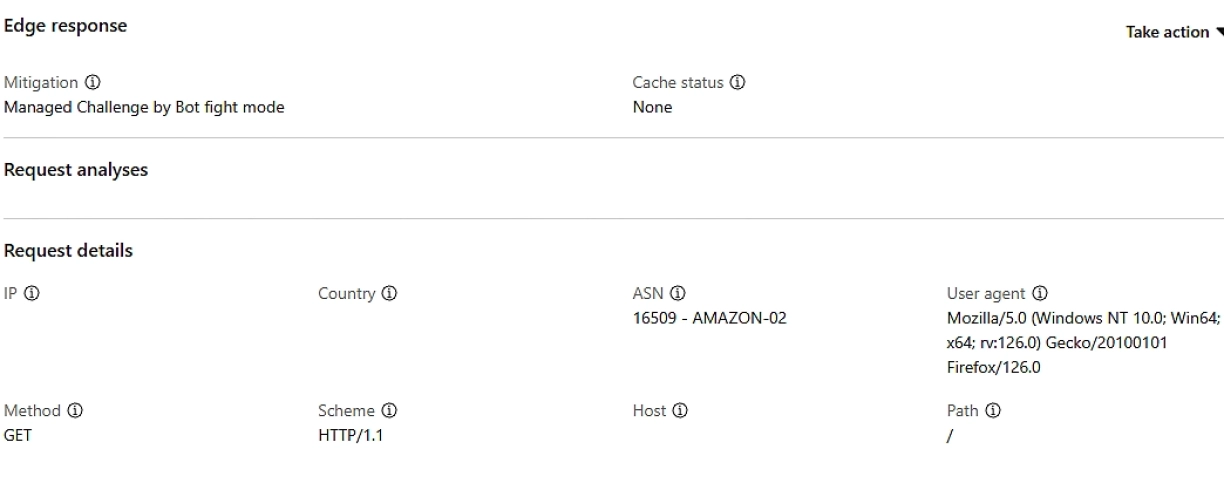Viewport: 1224px width, 483px height.
Task: Click the Request details section heading
Action: (68, 252)
